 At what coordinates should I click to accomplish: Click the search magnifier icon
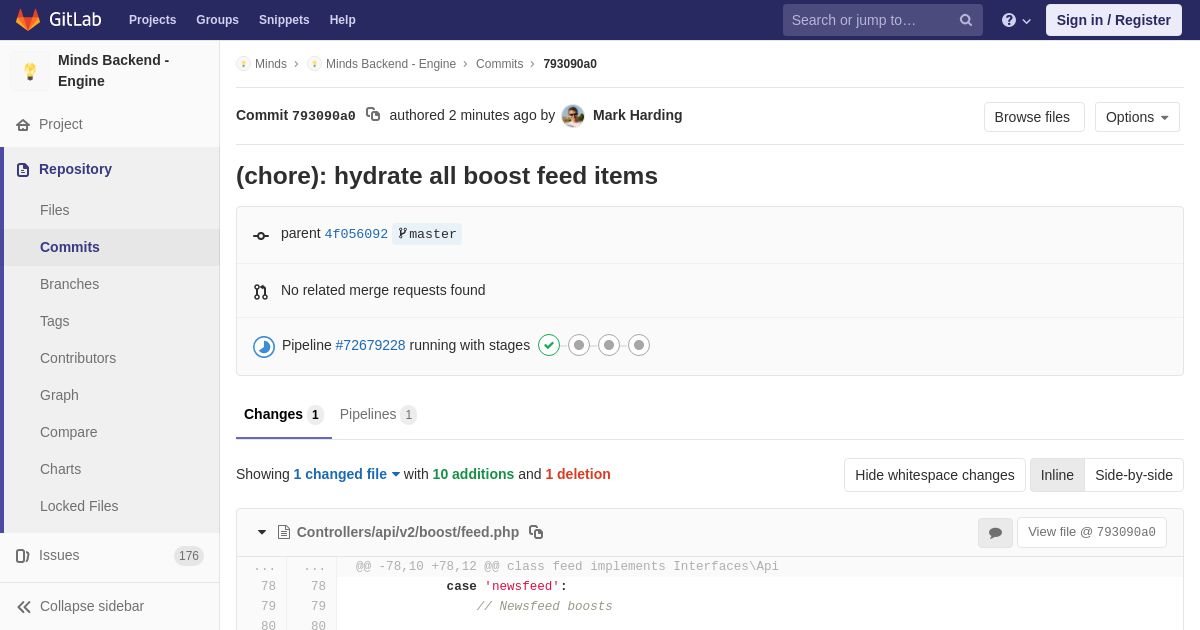click(966, 20)
